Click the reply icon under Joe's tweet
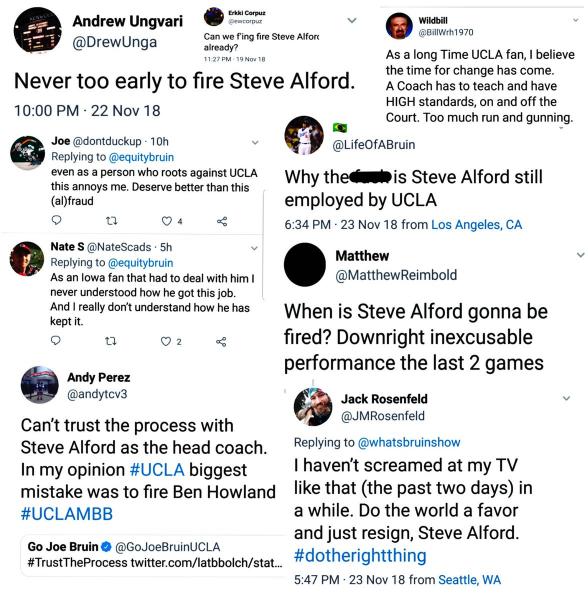Viewport: 588px width, 600px height. 56,220
